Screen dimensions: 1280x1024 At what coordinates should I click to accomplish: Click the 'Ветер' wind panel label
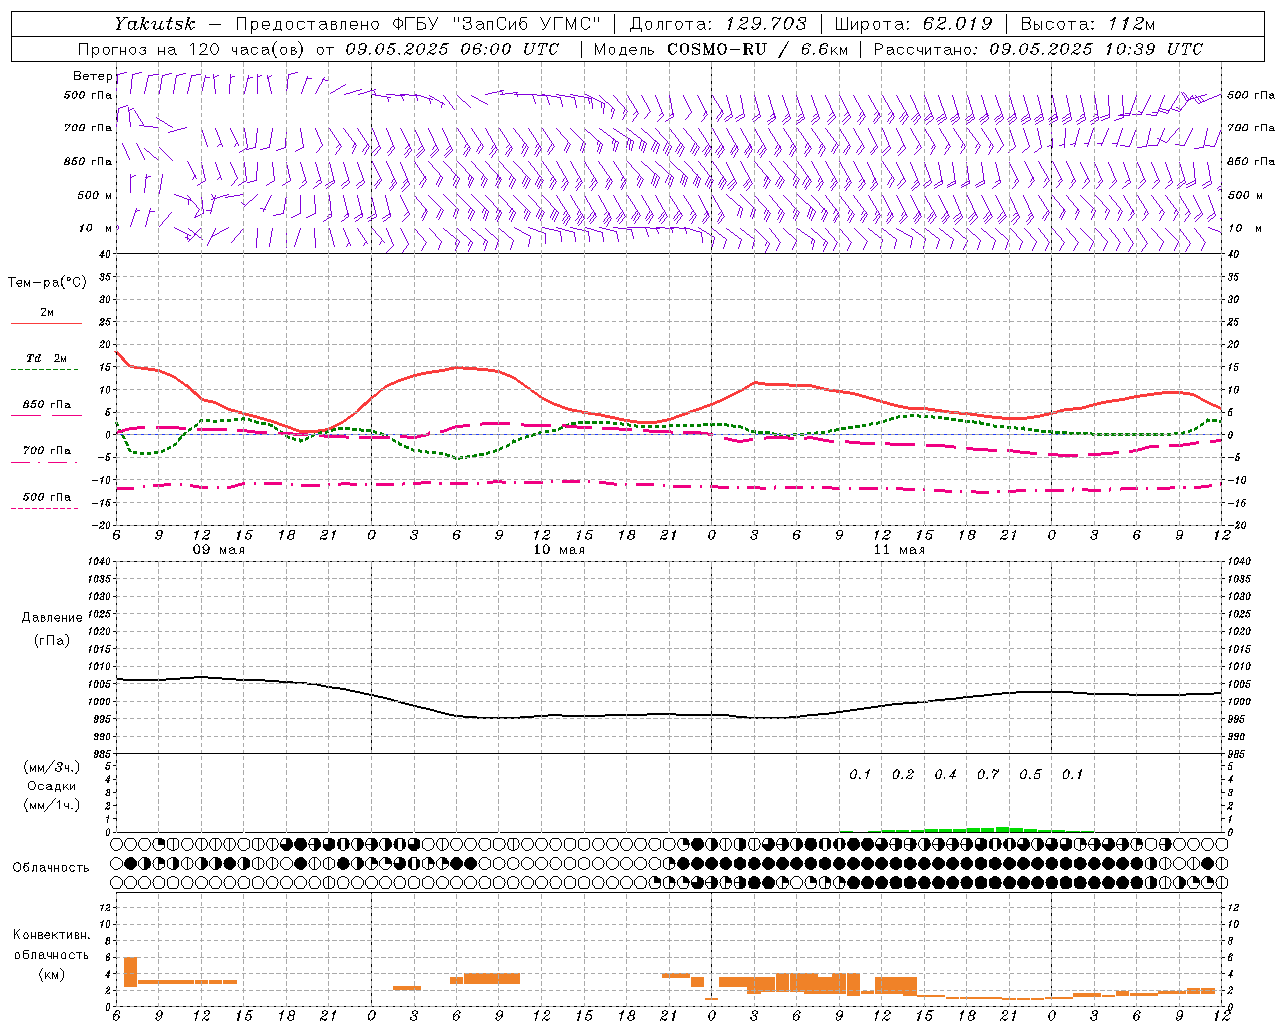pyautogui.click(x=93, y=76)
